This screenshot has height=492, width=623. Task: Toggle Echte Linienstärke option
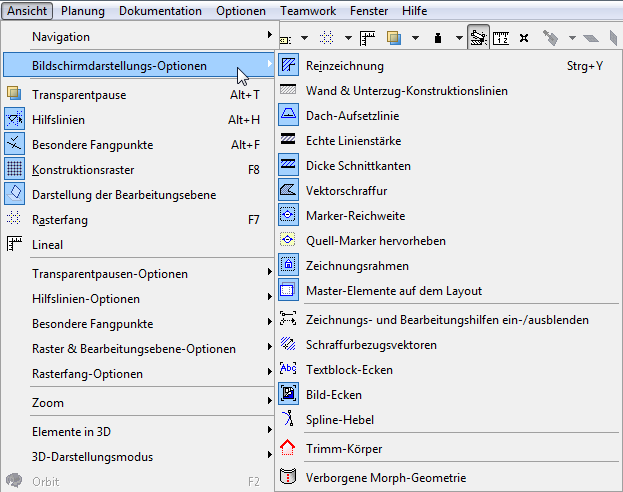(448, 141)
